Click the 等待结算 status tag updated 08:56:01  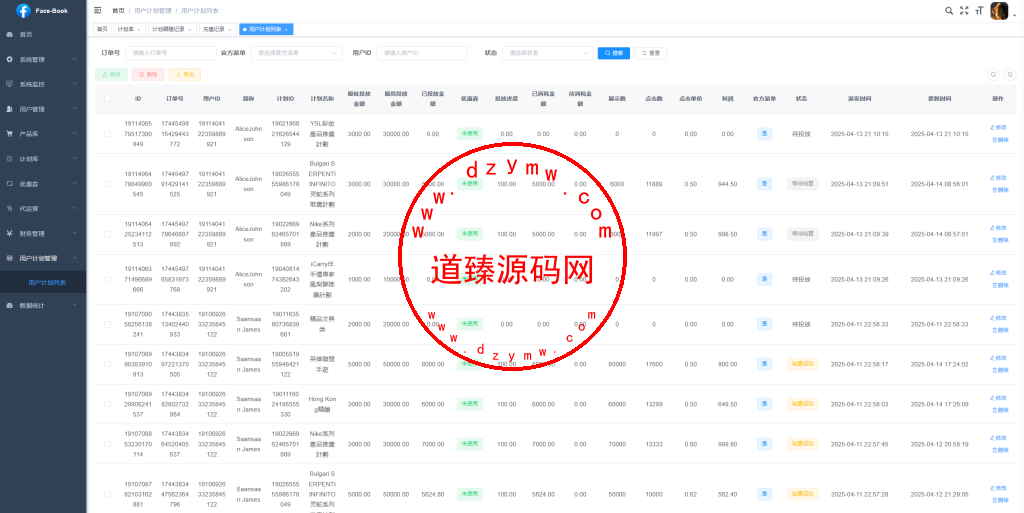(803, 184)
